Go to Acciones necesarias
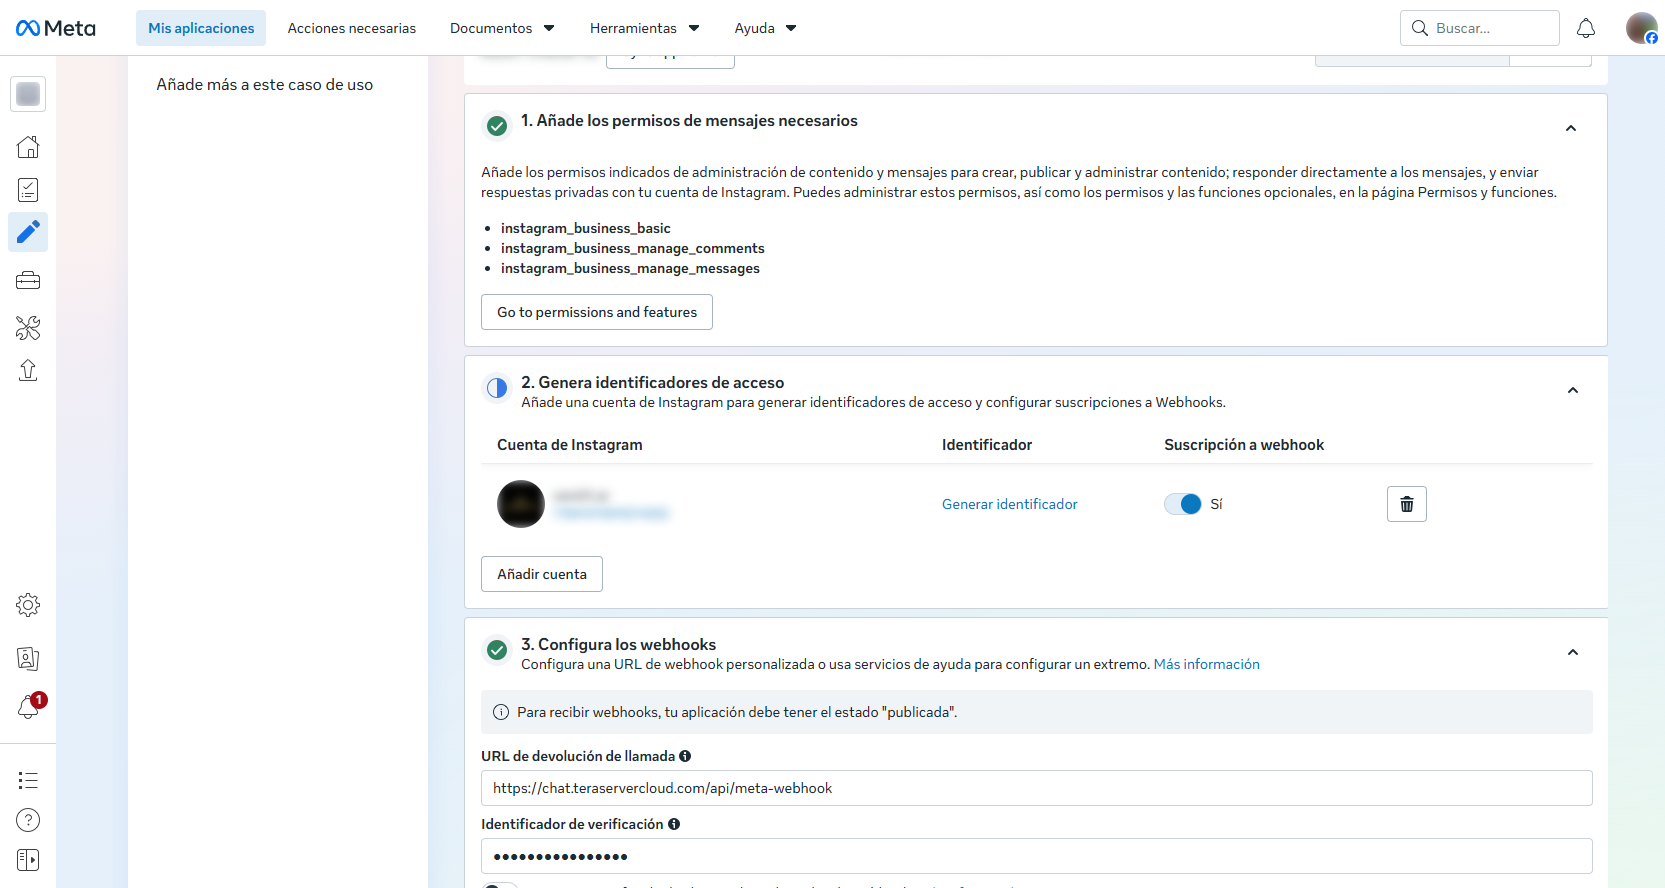This screenshot has height=888, width=1665. tap(352, 28)
